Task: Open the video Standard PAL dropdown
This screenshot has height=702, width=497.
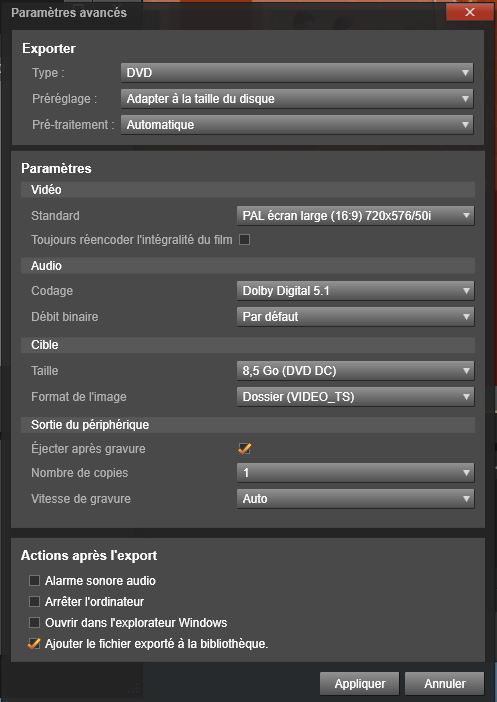Action: pyautogui.click(x=355, y=216)
